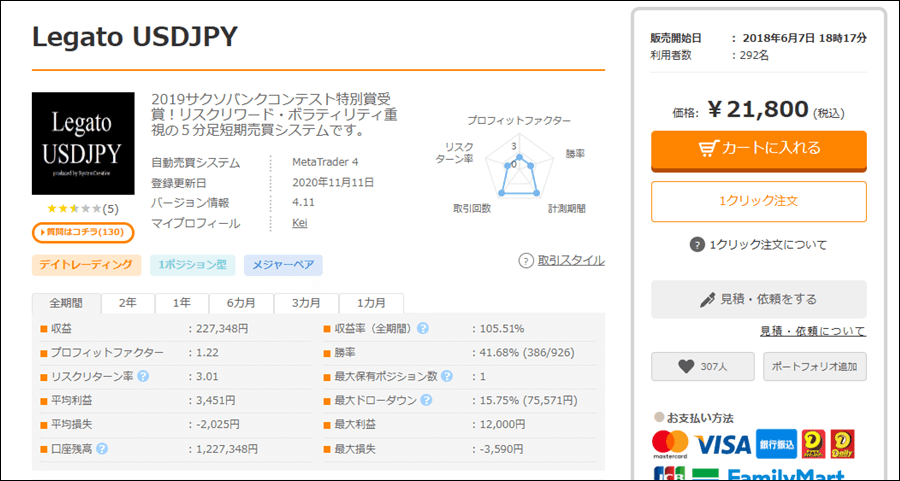Click the VISA payment logo
The width and height of the screenshot is (900, 481).
click(x=722, y=445)
